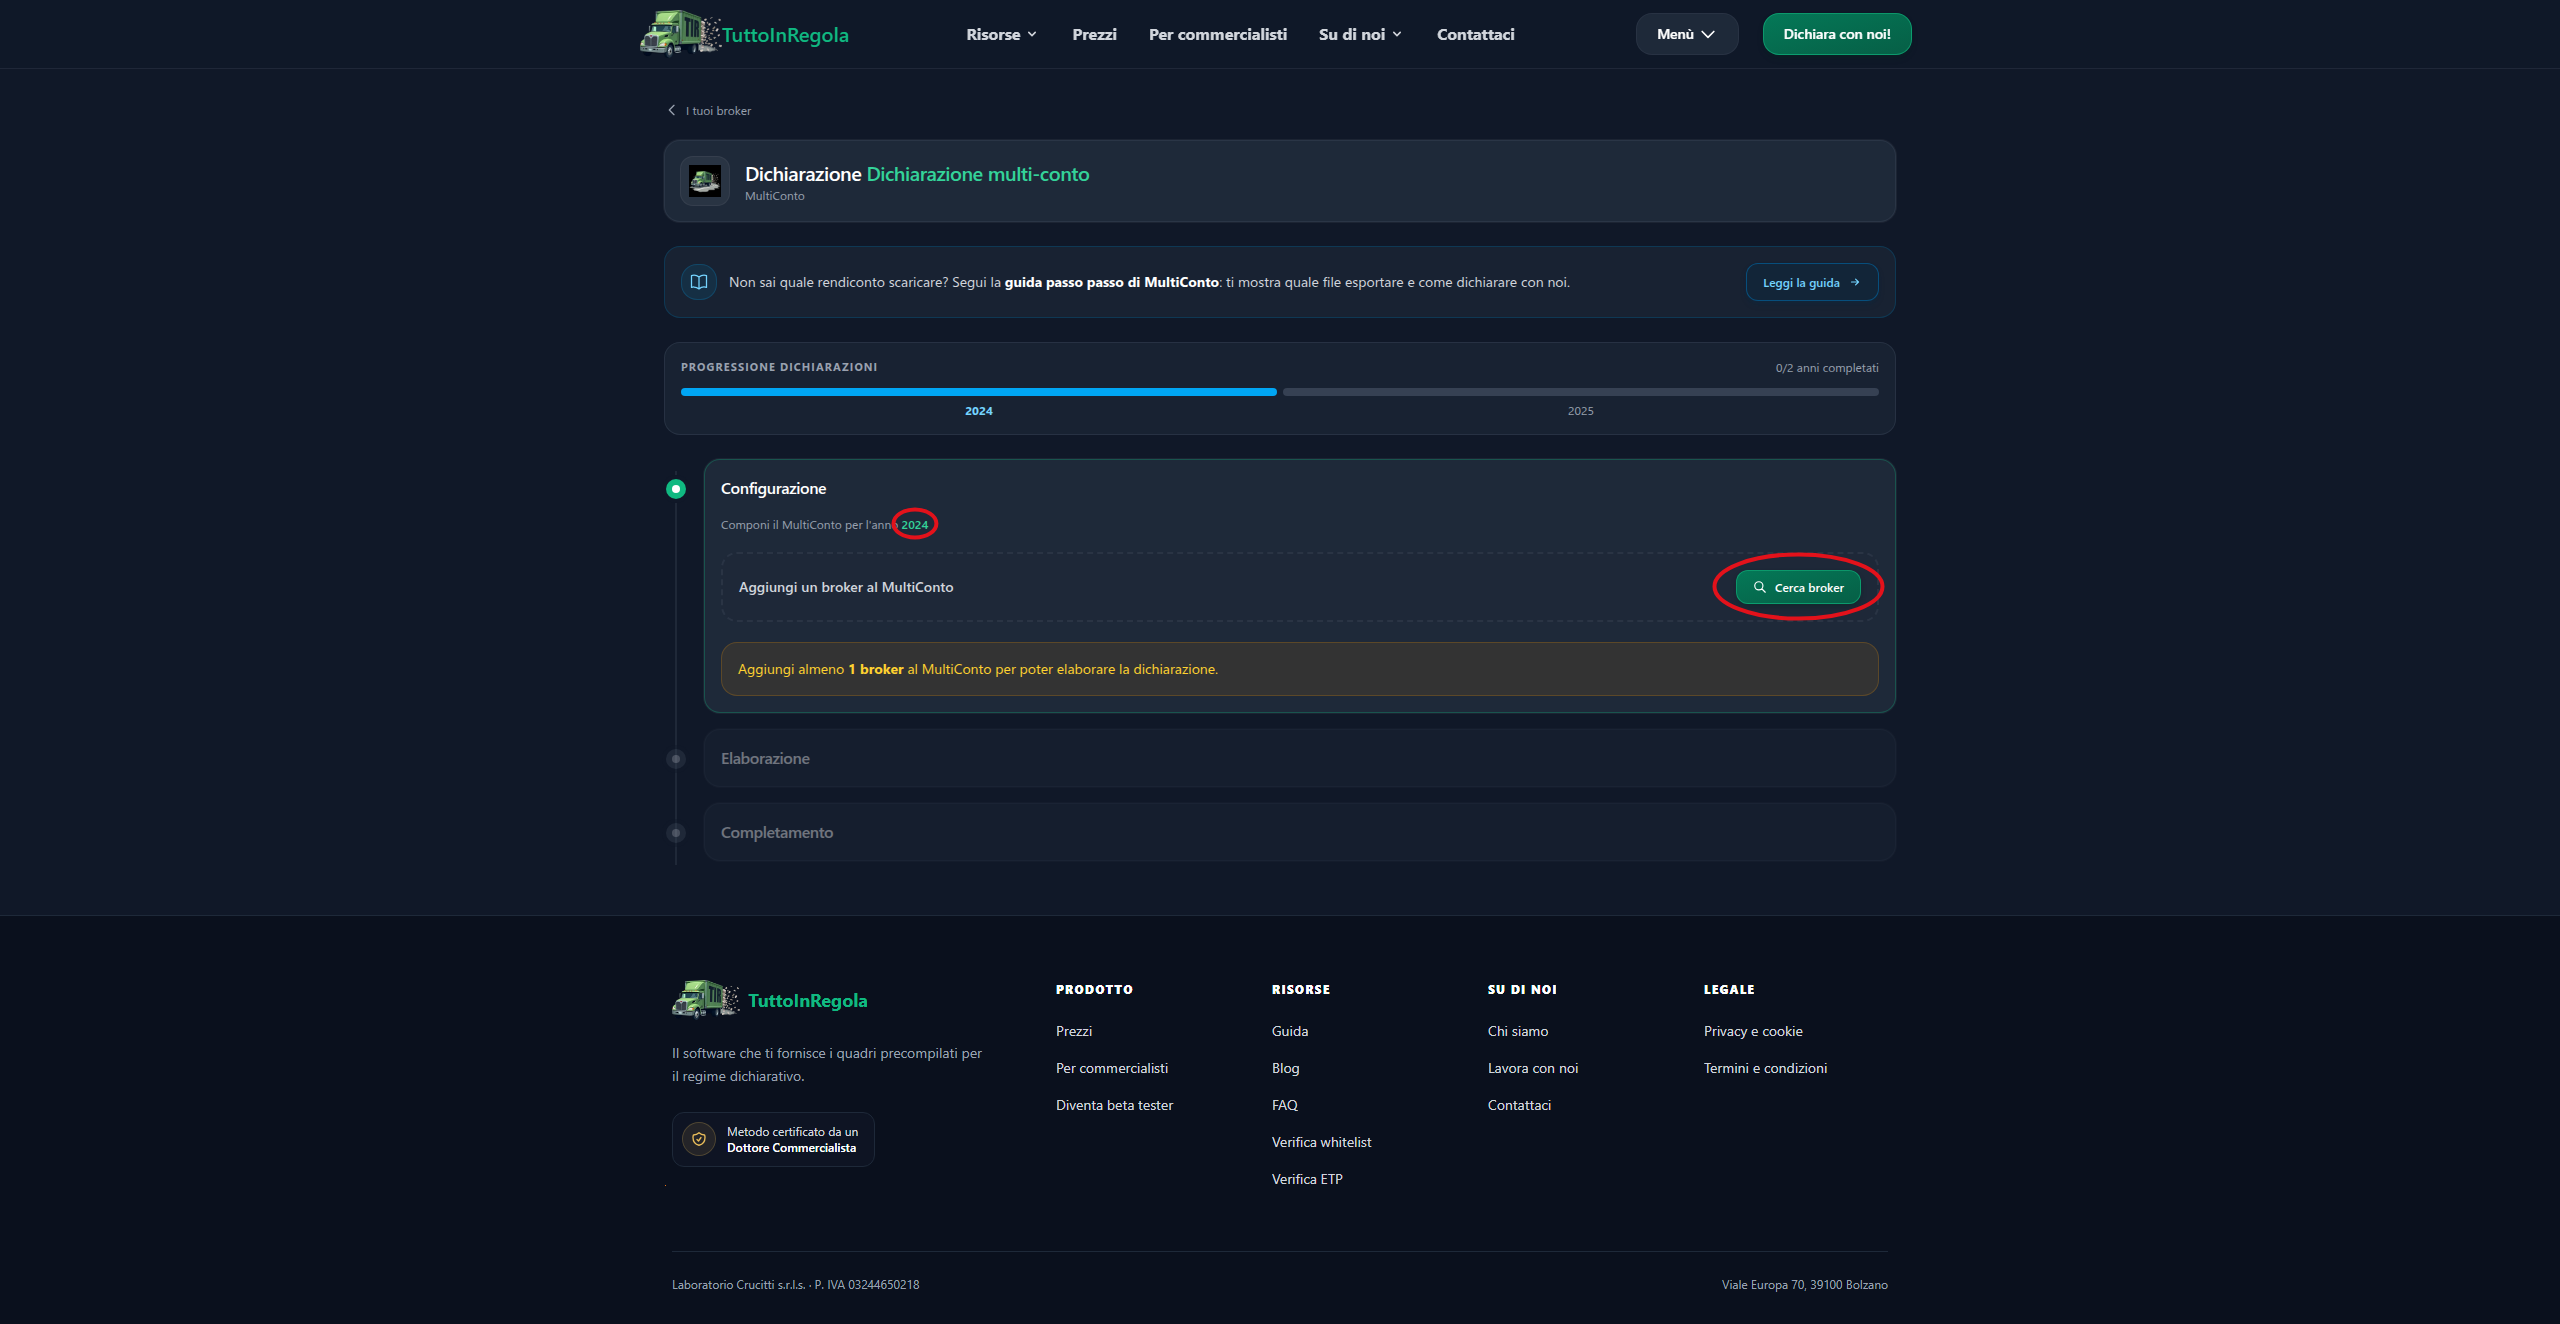Expand the Completamento section

click(x=1299, y=832)
